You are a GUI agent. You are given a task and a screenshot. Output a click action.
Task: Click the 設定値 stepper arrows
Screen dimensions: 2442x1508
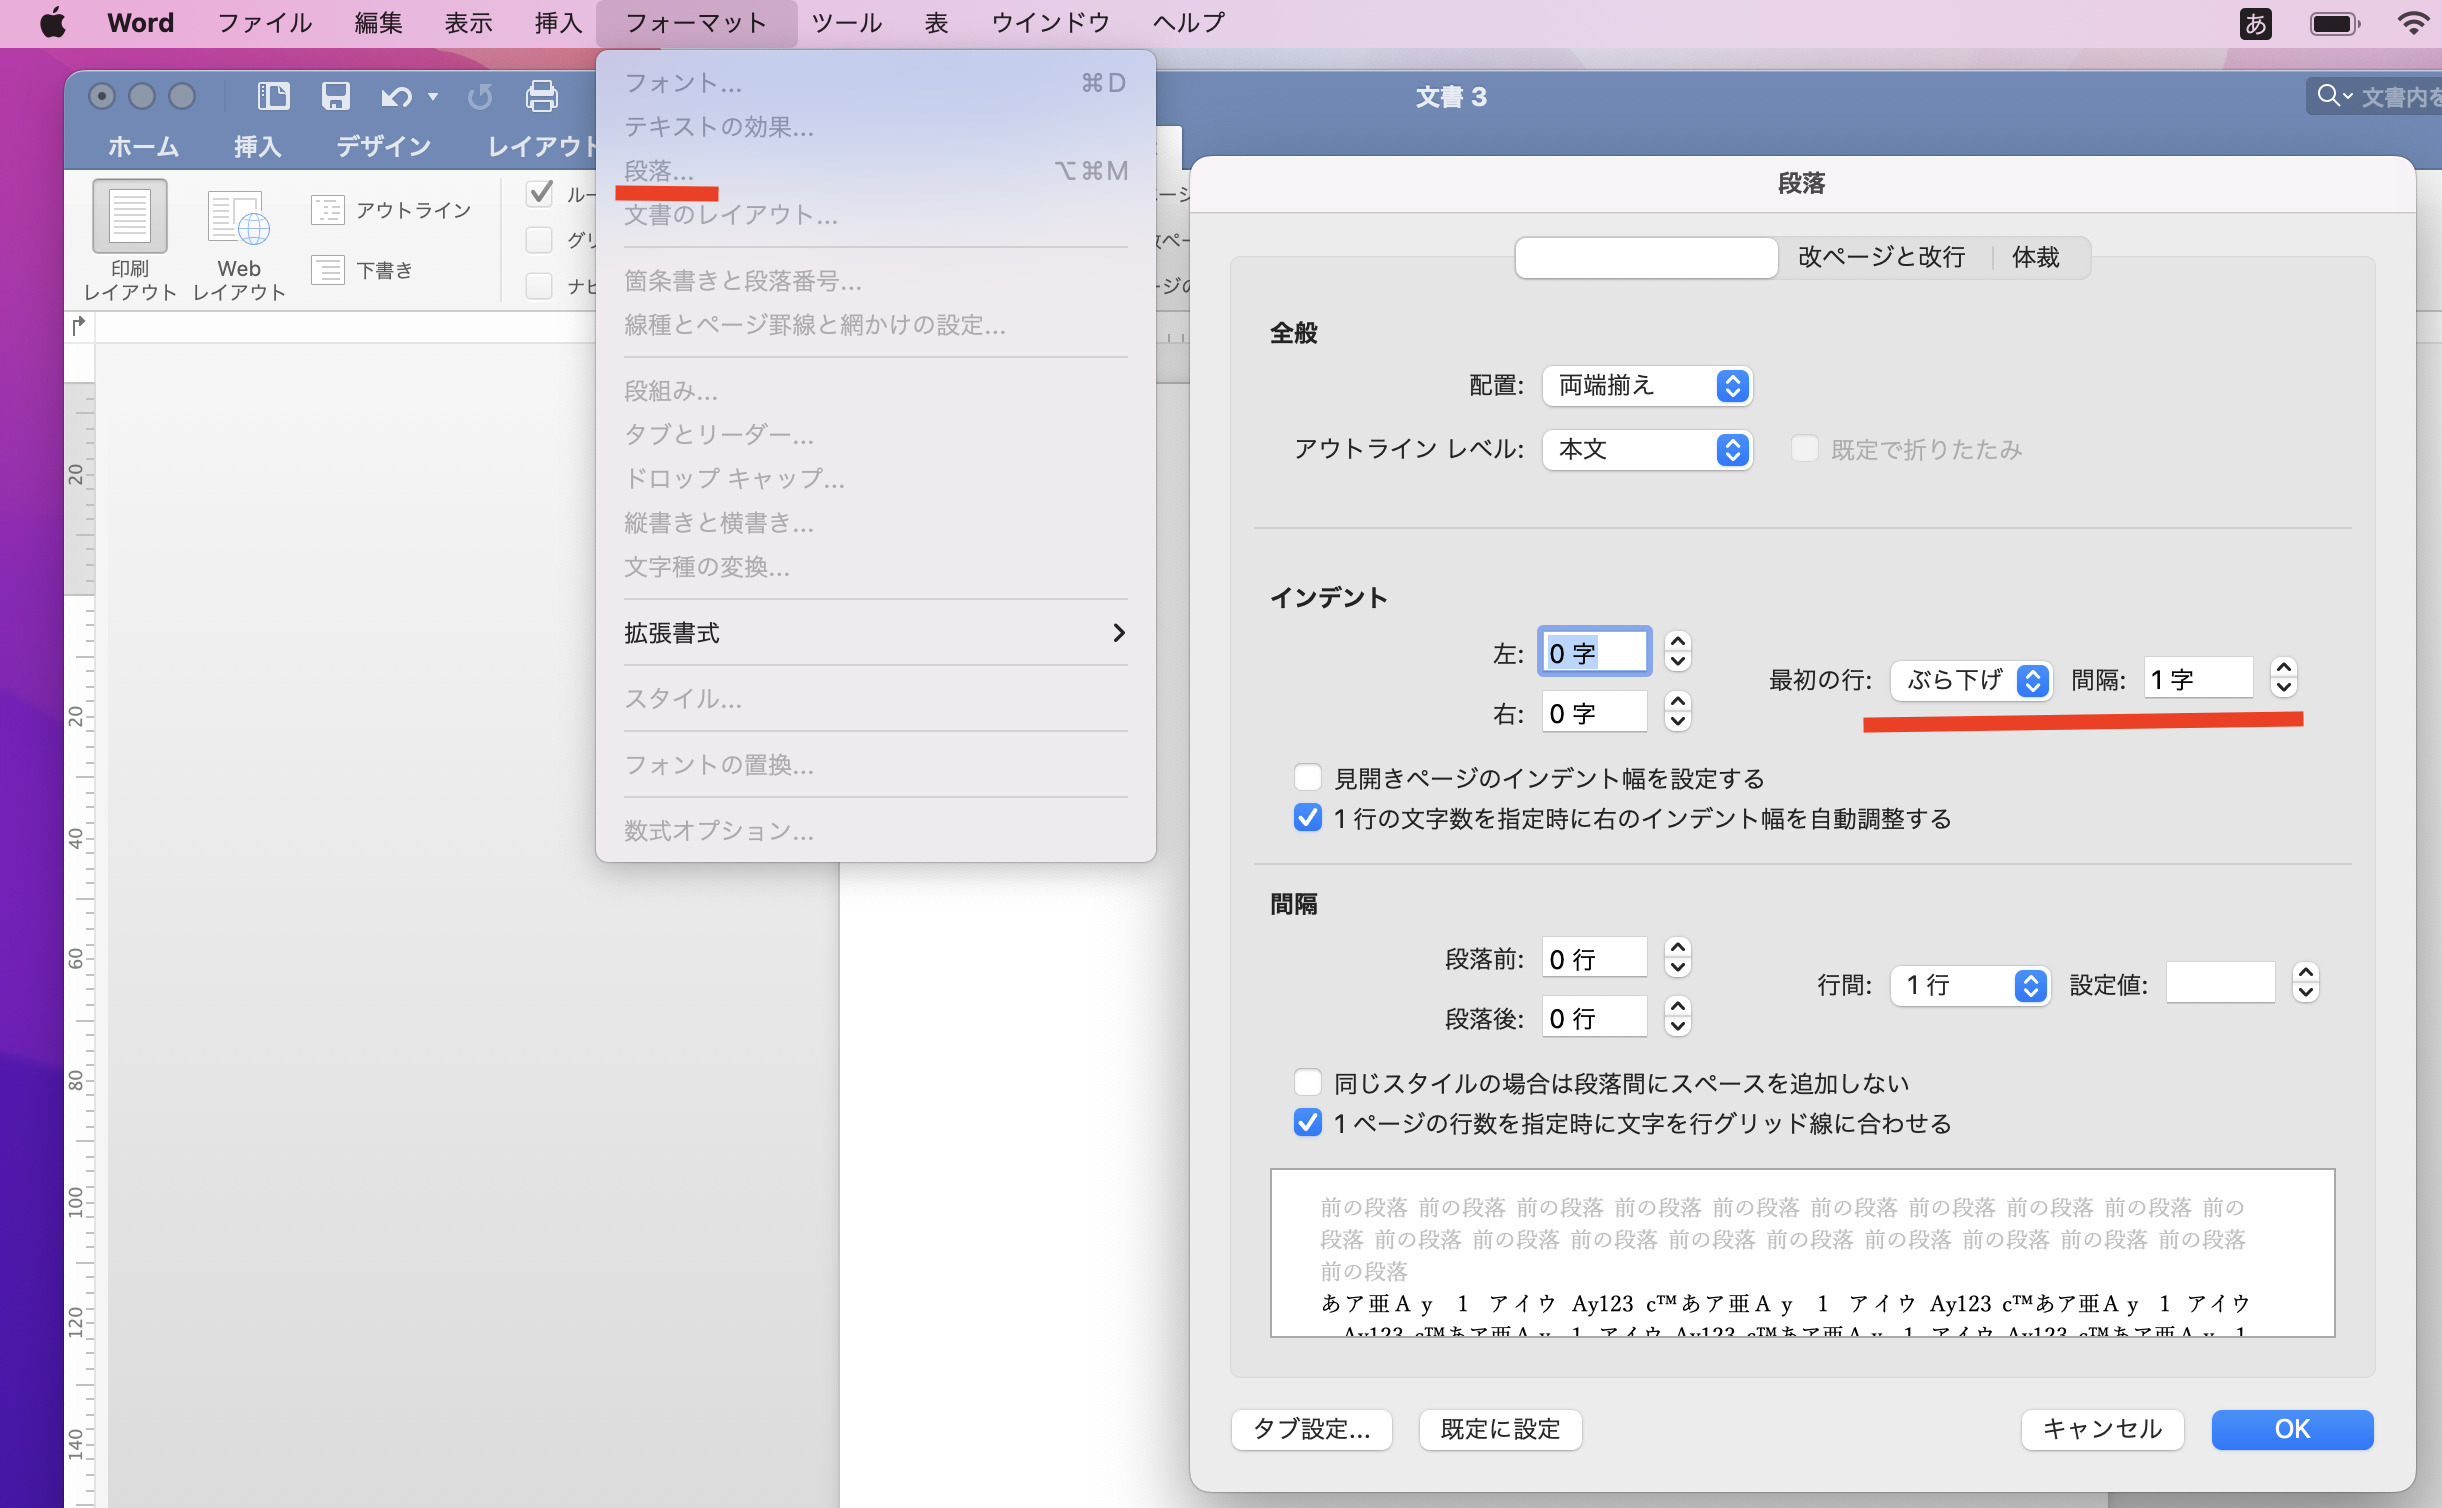pyautogui.click(x=2305, y=982)
